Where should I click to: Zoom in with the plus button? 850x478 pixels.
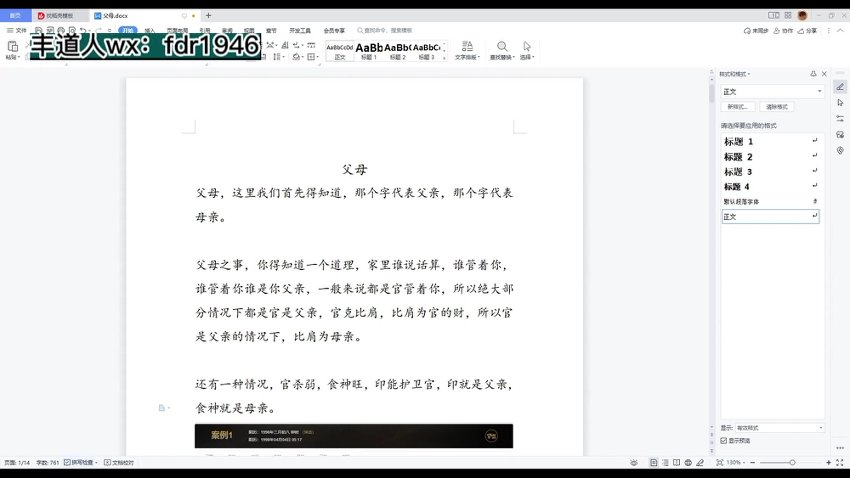pos(828,462)
